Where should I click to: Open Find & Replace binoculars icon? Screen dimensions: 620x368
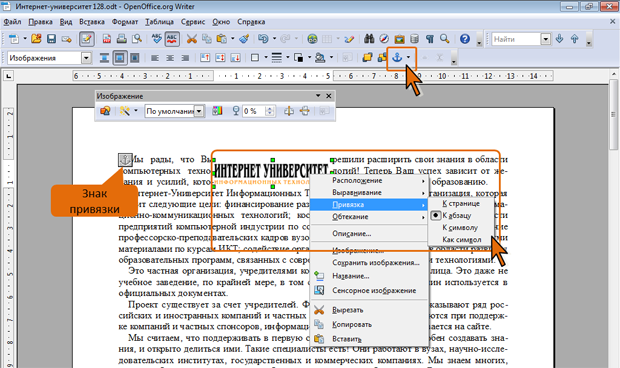click(x=369, y=39)
